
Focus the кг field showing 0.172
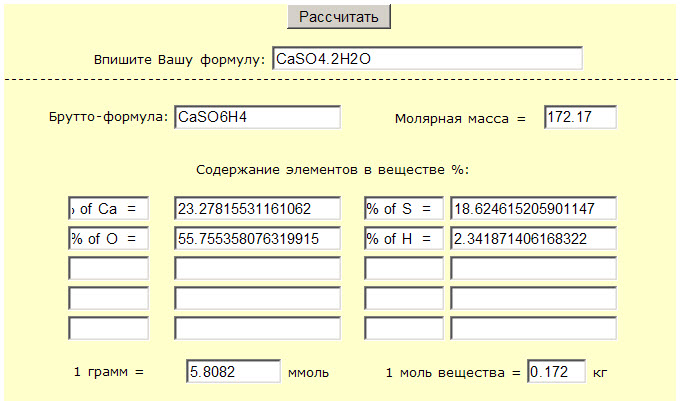tap(555, 371)
